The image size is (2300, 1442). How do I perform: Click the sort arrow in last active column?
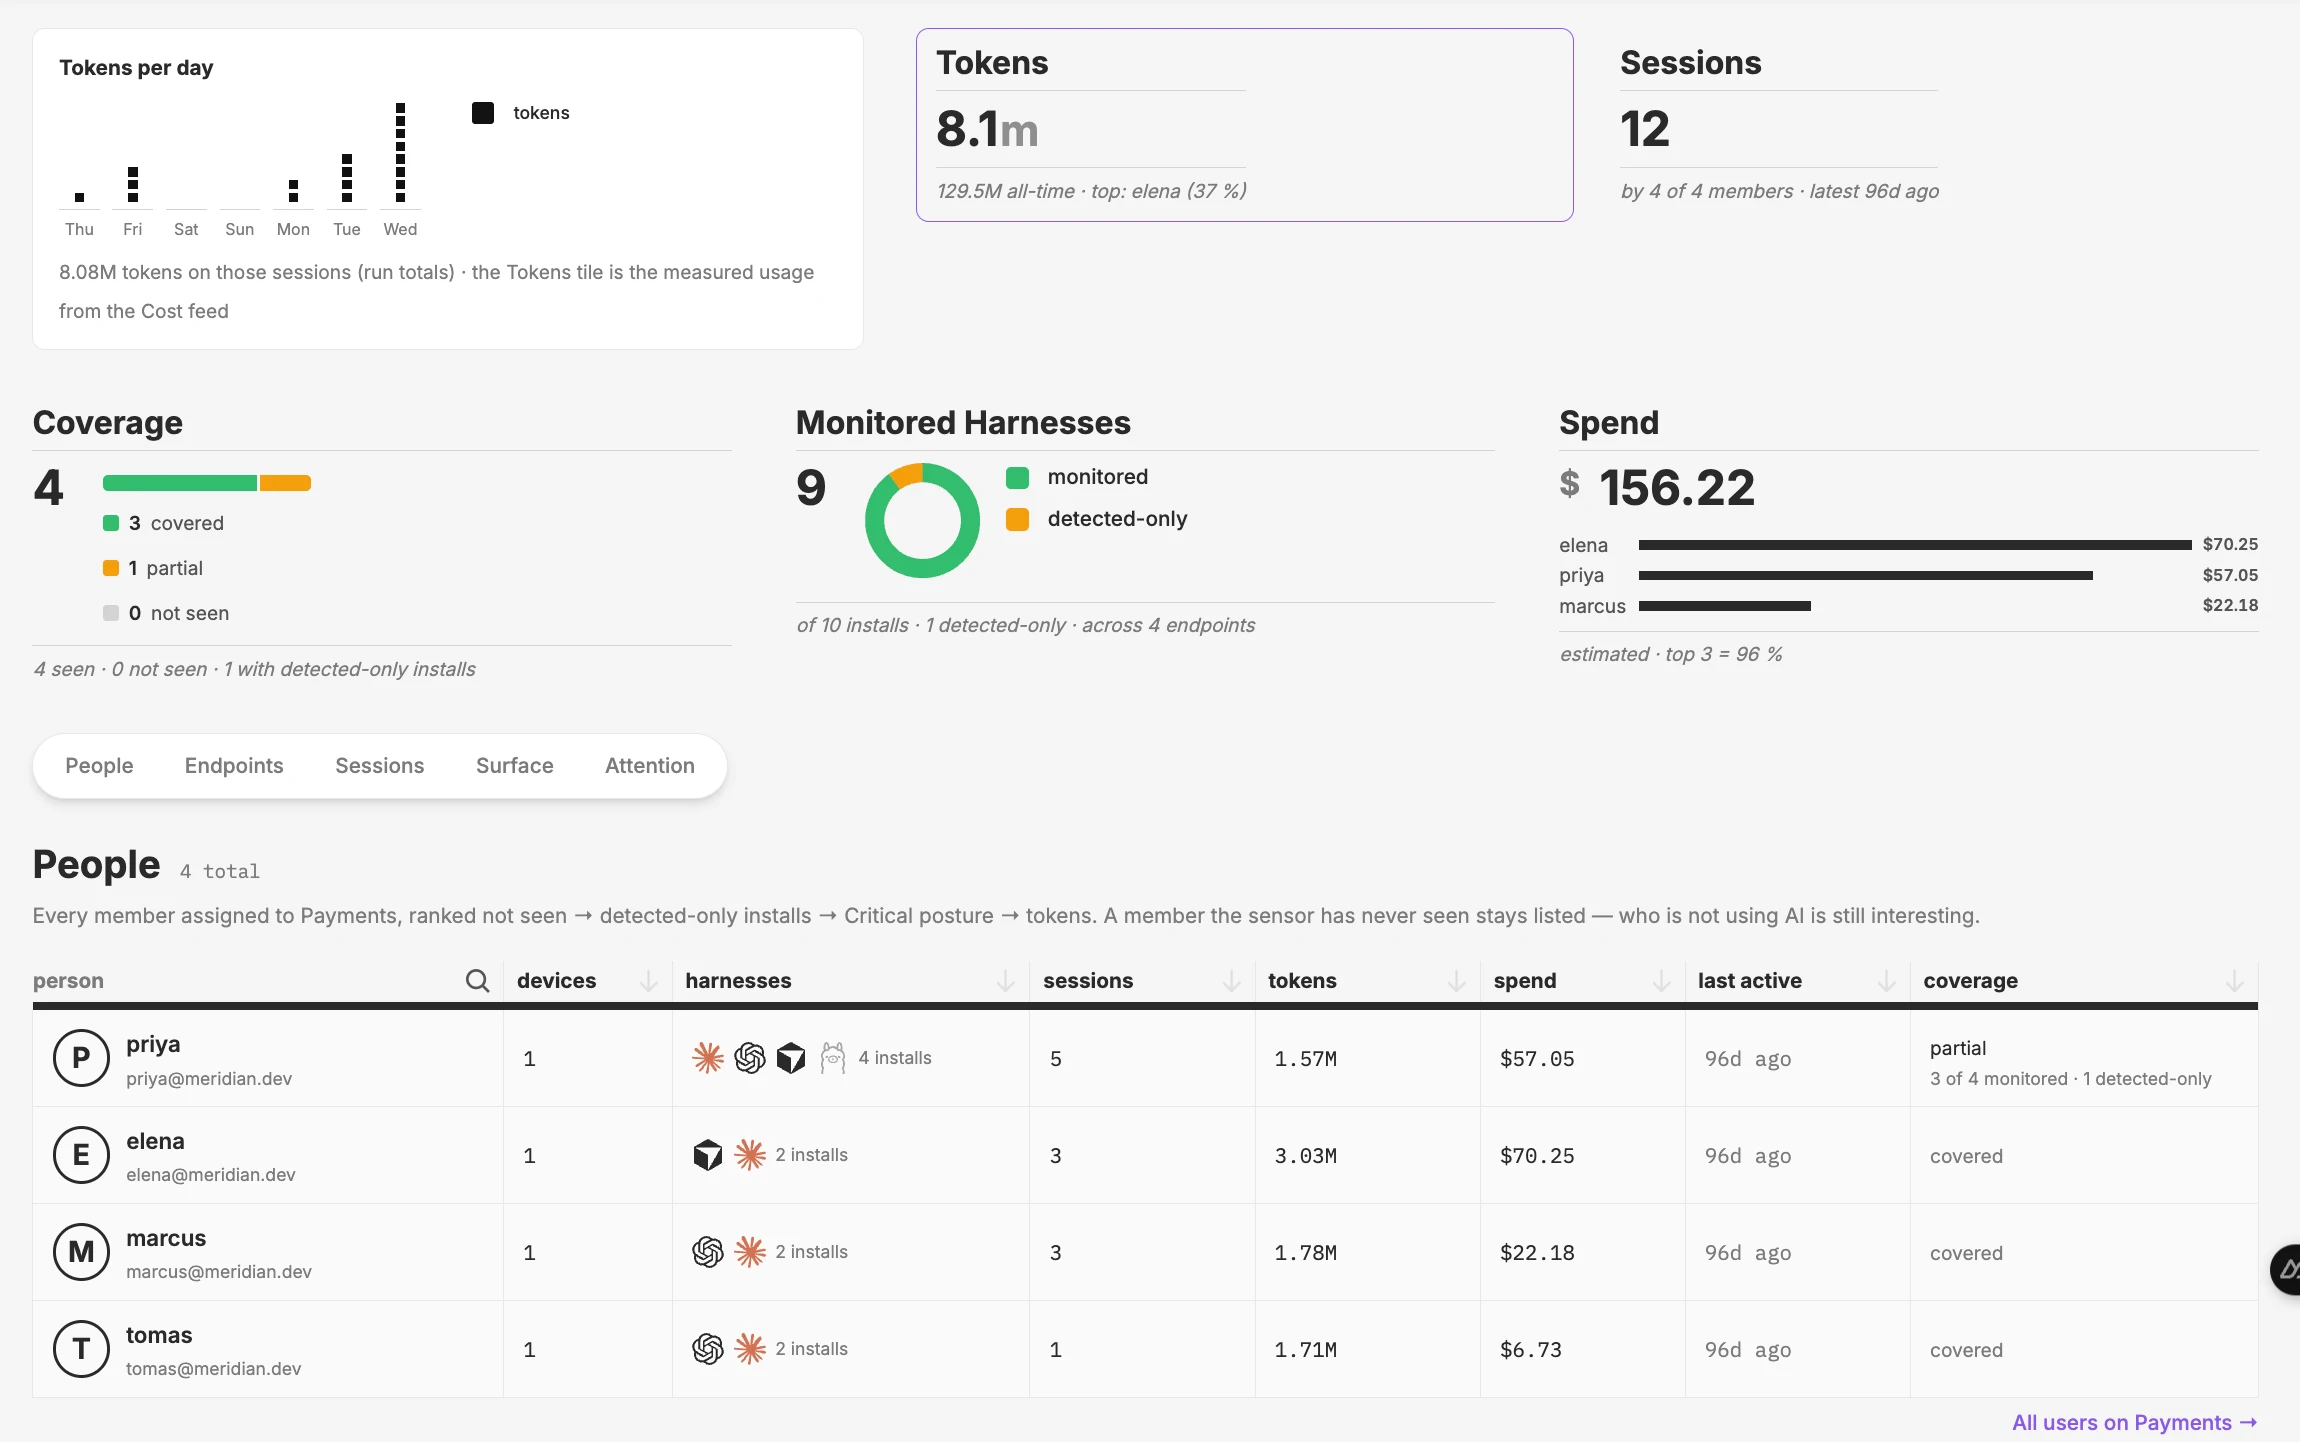pos(1887,981)
